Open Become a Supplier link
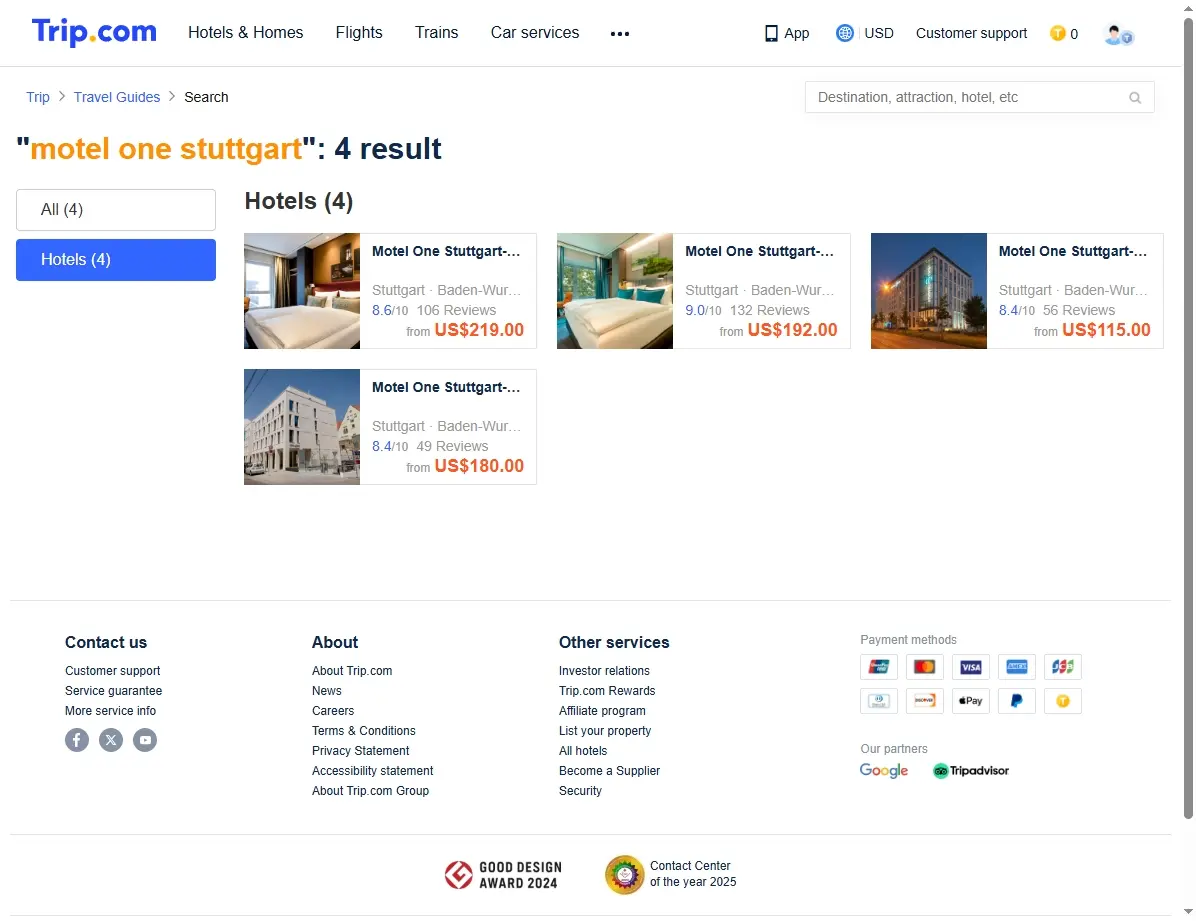The width and height of the screenshot is (1196, 921). point(609,771)
